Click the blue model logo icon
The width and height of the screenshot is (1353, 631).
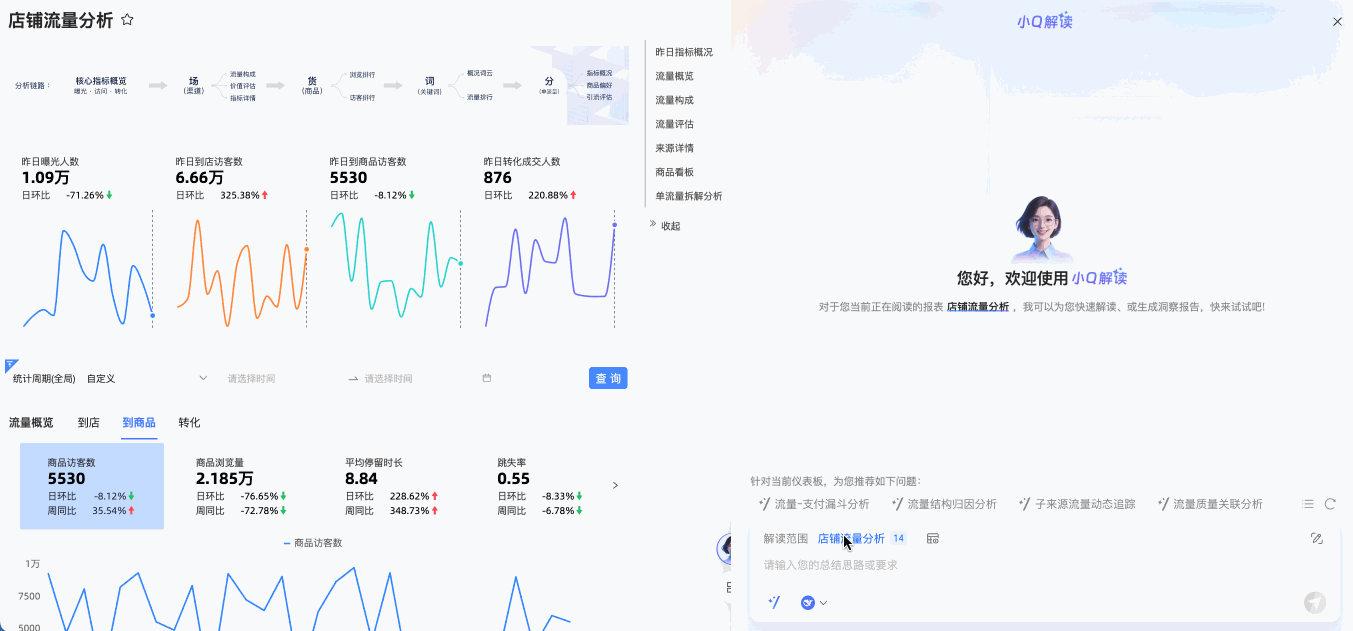coord(808,602)
